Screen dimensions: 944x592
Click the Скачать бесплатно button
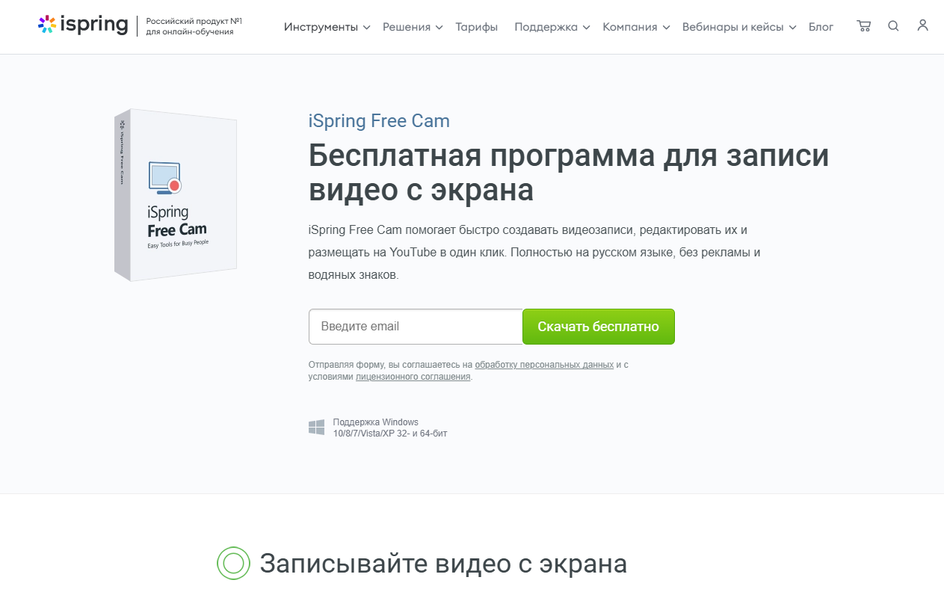pos(598,326)
